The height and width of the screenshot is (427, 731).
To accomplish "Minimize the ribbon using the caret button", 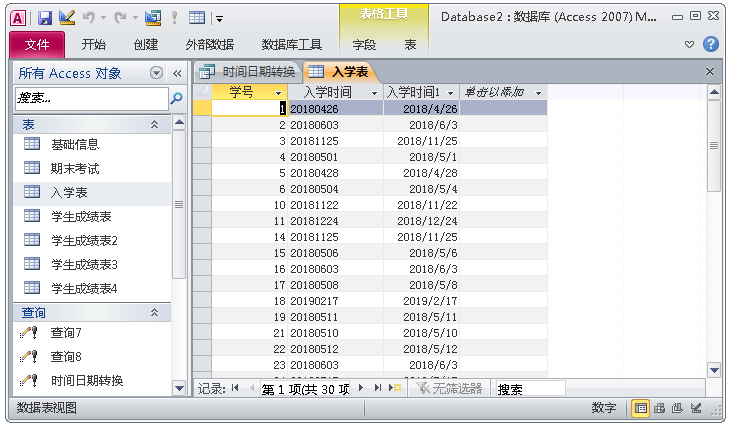I will click(x=689, y=44).
